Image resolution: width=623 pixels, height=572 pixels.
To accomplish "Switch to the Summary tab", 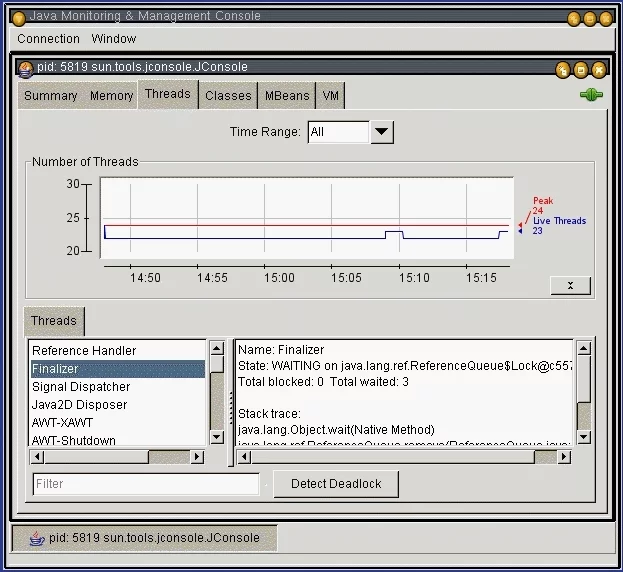I will point(50,96).
